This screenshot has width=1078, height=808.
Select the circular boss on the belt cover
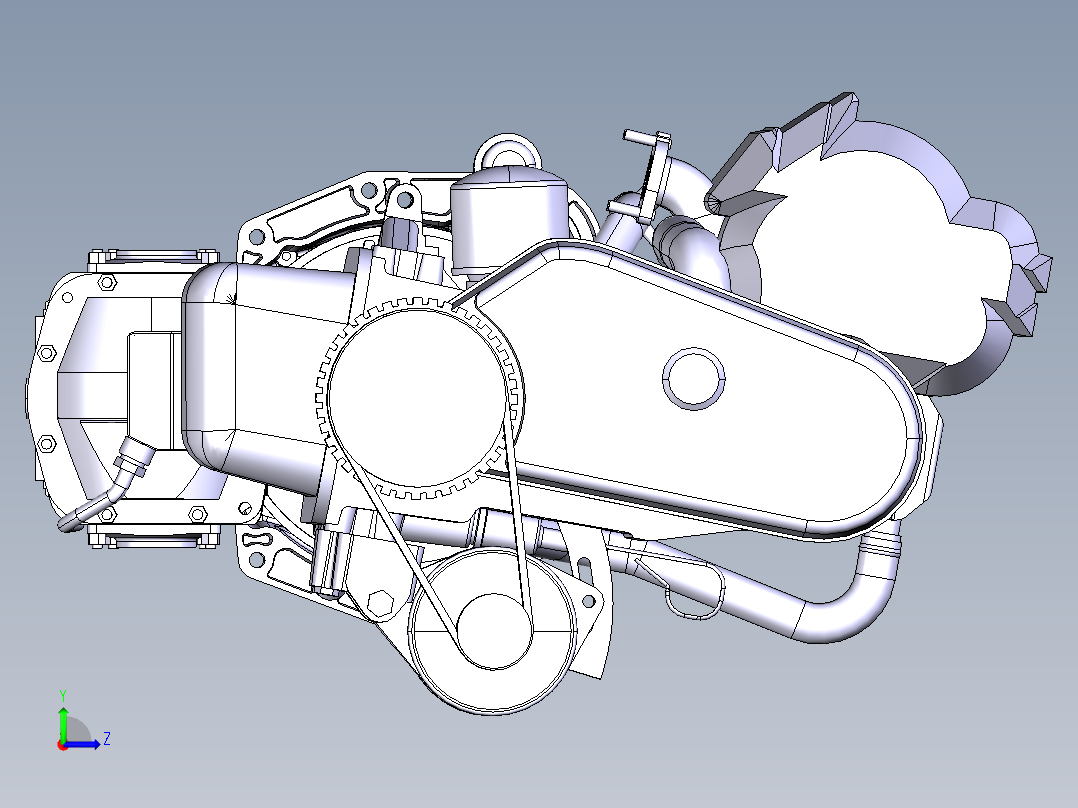694,379
